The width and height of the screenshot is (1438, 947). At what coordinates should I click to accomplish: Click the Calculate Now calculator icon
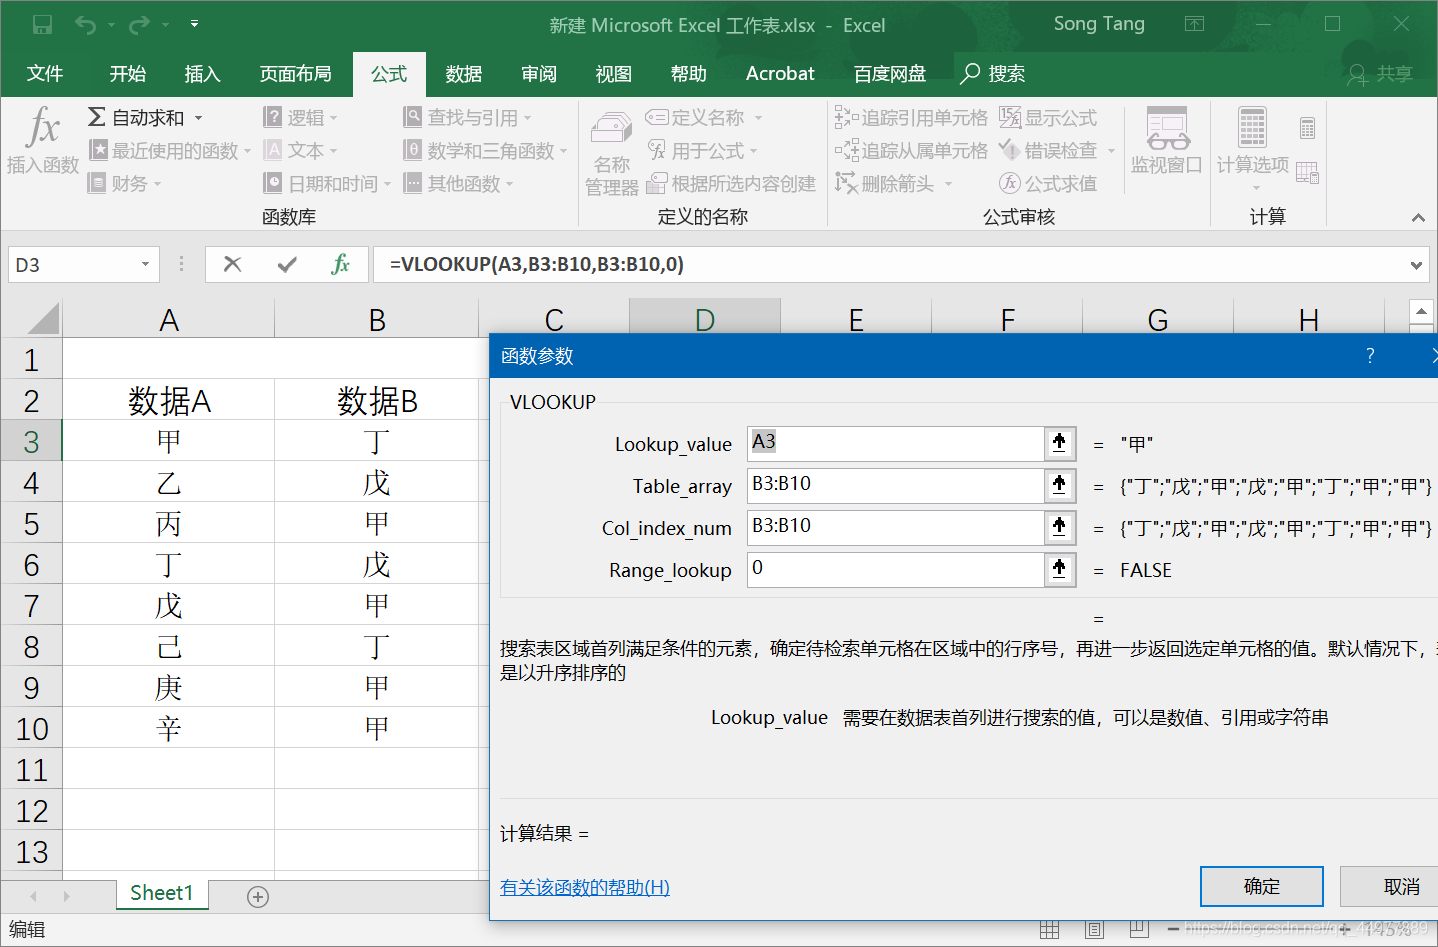click(1307, 128)
